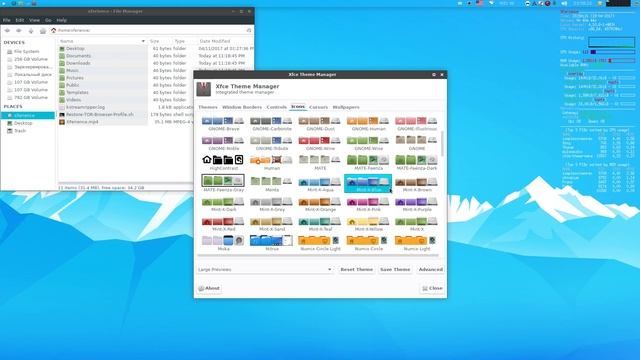This screenshot has width=640, height=360.
Task: Click the theme list vertical scrollbar
Action: [x=442, y=143]
